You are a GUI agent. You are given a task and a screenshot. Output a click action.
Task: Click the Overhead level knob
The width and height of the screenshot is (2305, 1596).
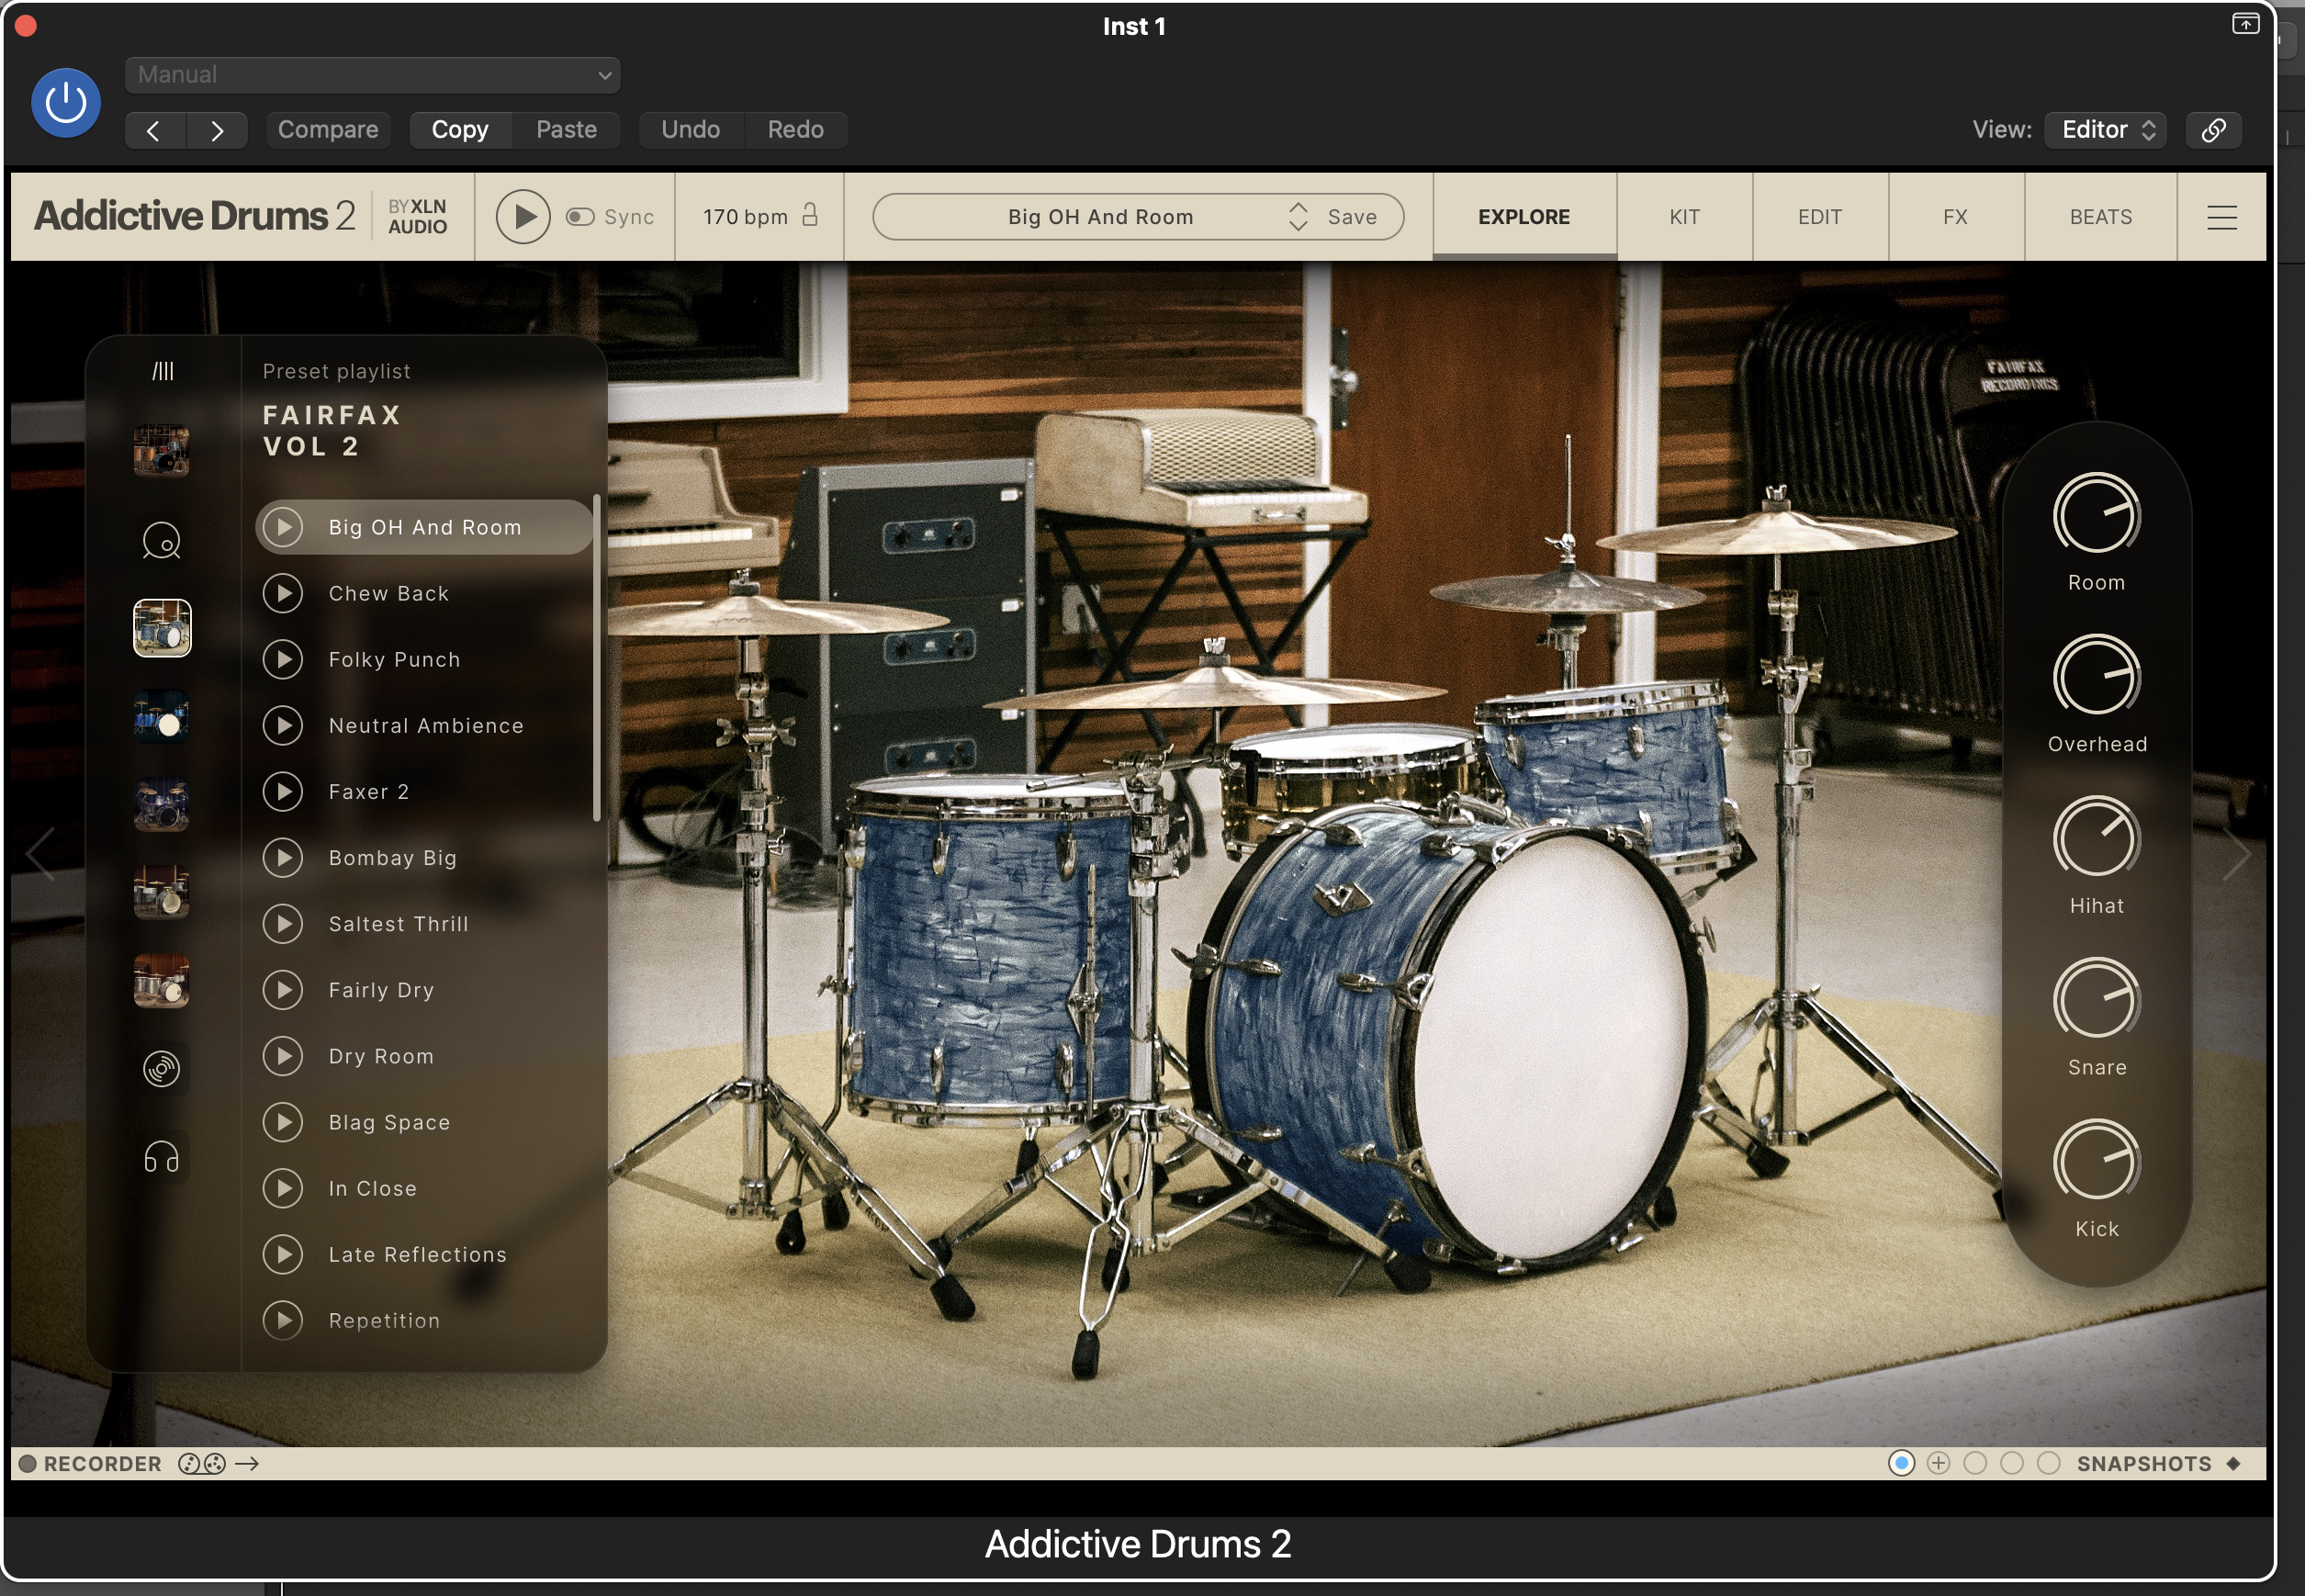coord(2096,676)
